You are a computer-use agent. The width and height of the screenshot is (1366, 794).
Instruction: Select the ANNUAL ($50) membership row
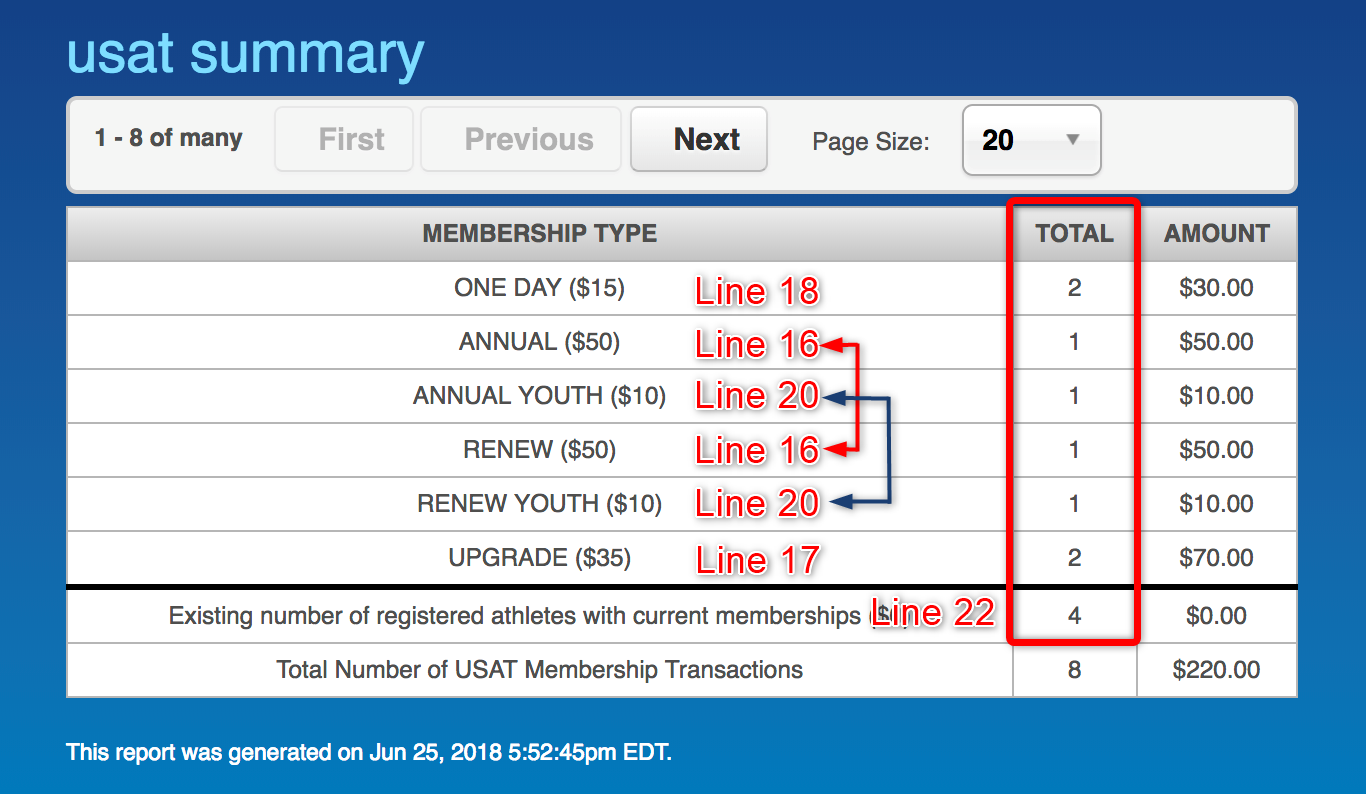click(682, 343)
